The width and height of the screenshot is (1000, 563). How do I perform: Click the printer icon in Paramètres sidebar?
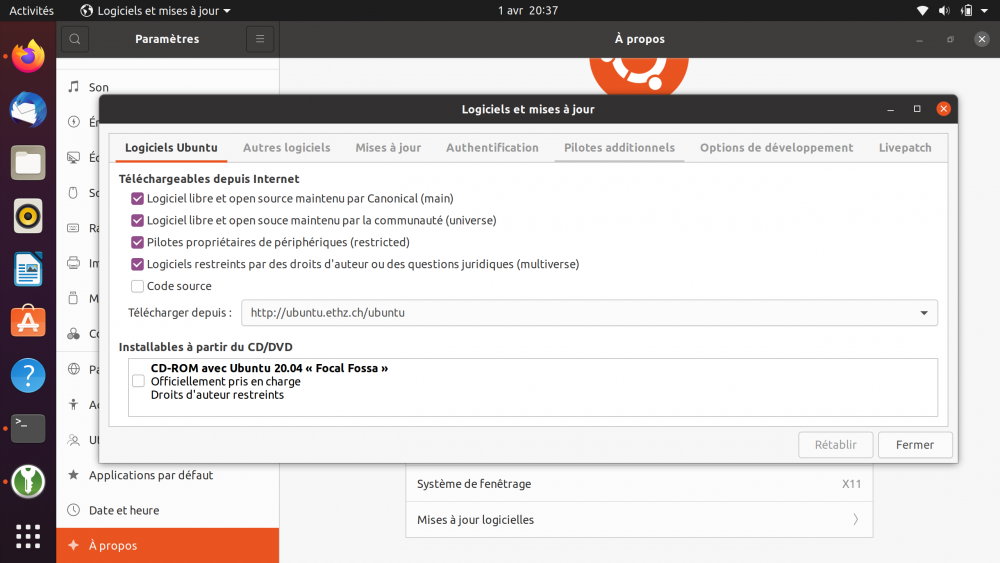click(x=74, y=263)
